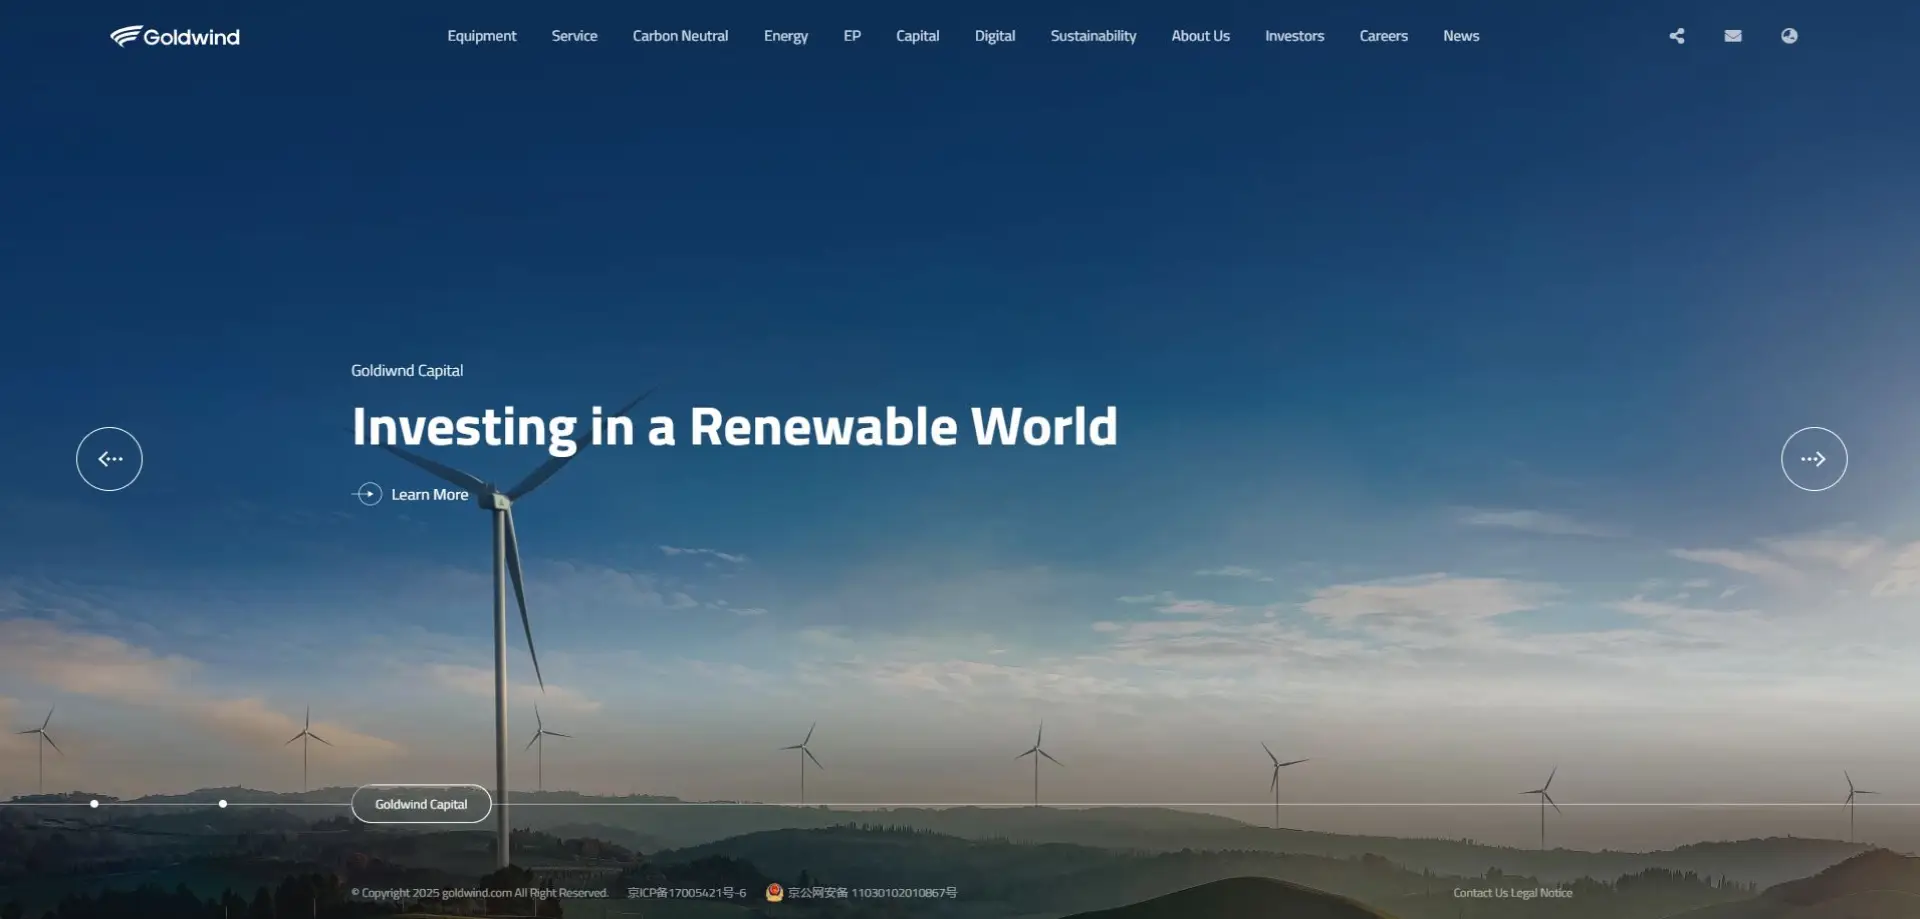Open the Digital menu
The width and height of the screenshot is (1920, 919).
[995, 36]
